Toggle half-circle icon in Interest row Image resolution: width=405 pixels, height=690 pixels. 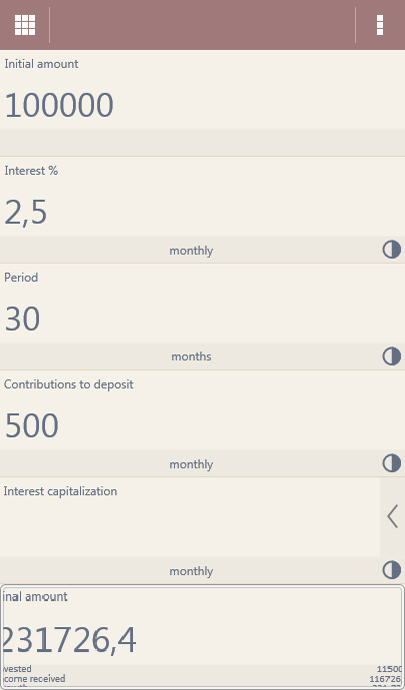pyautogui.click(x=391, y=250)
